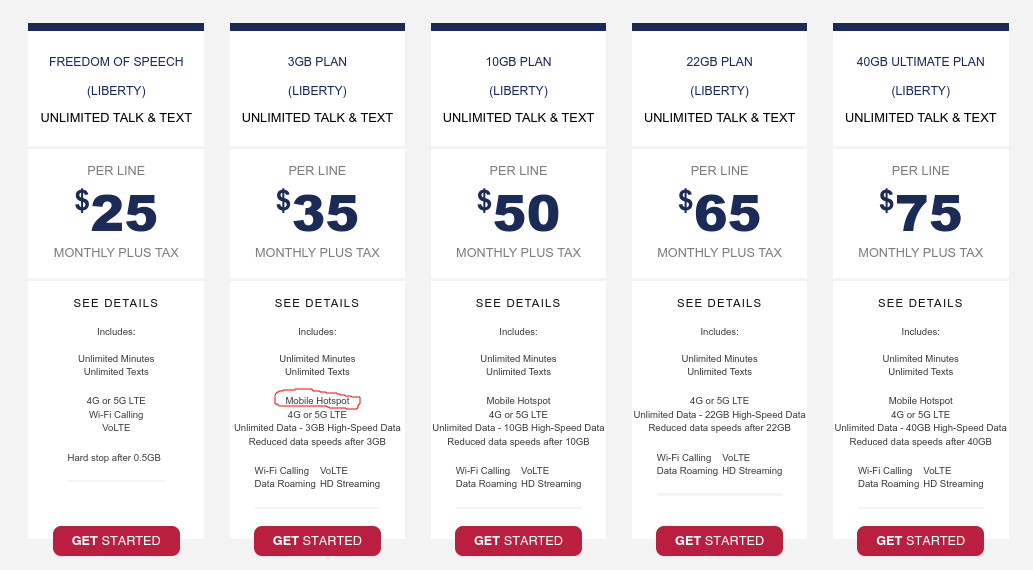Choose Get Started on the 10GB plan
The width and height of the screenshot is (1033, 570).
pos(518,541)
